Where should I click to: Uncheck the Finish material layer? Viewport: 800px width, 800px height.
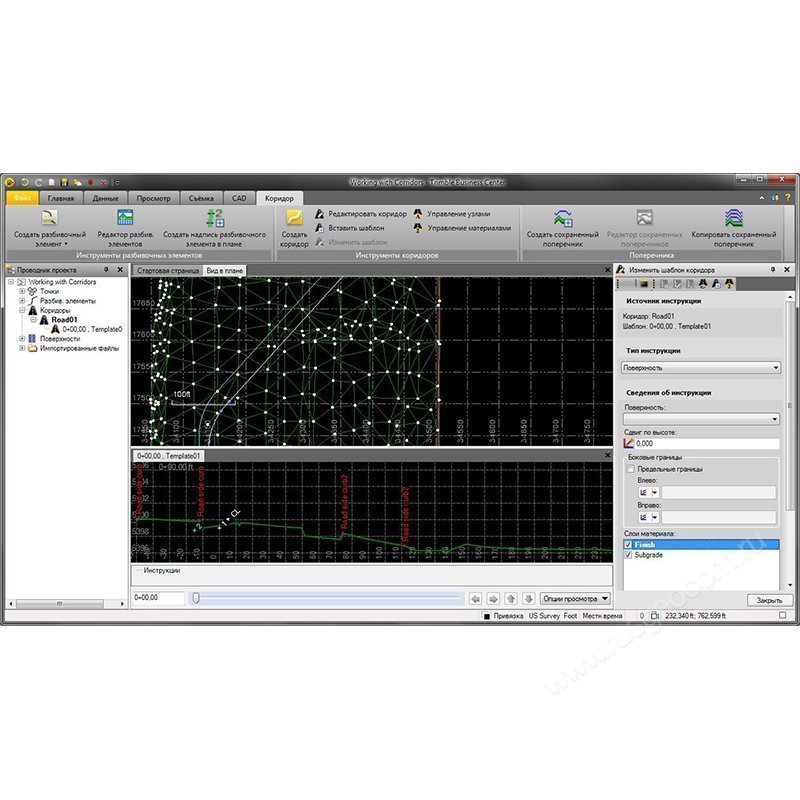point(628,544)
